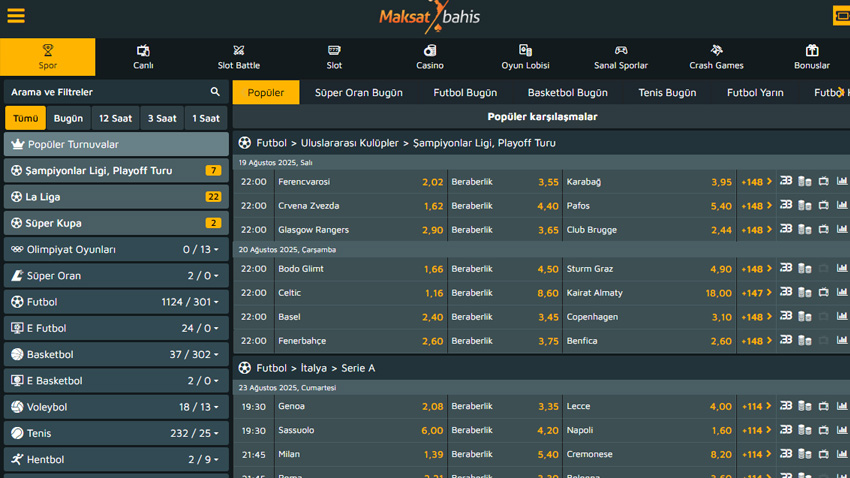Screen dimensions: 850x478
Task: Open statistics chart icon for Milan match
Action: (x=842, y=454)
